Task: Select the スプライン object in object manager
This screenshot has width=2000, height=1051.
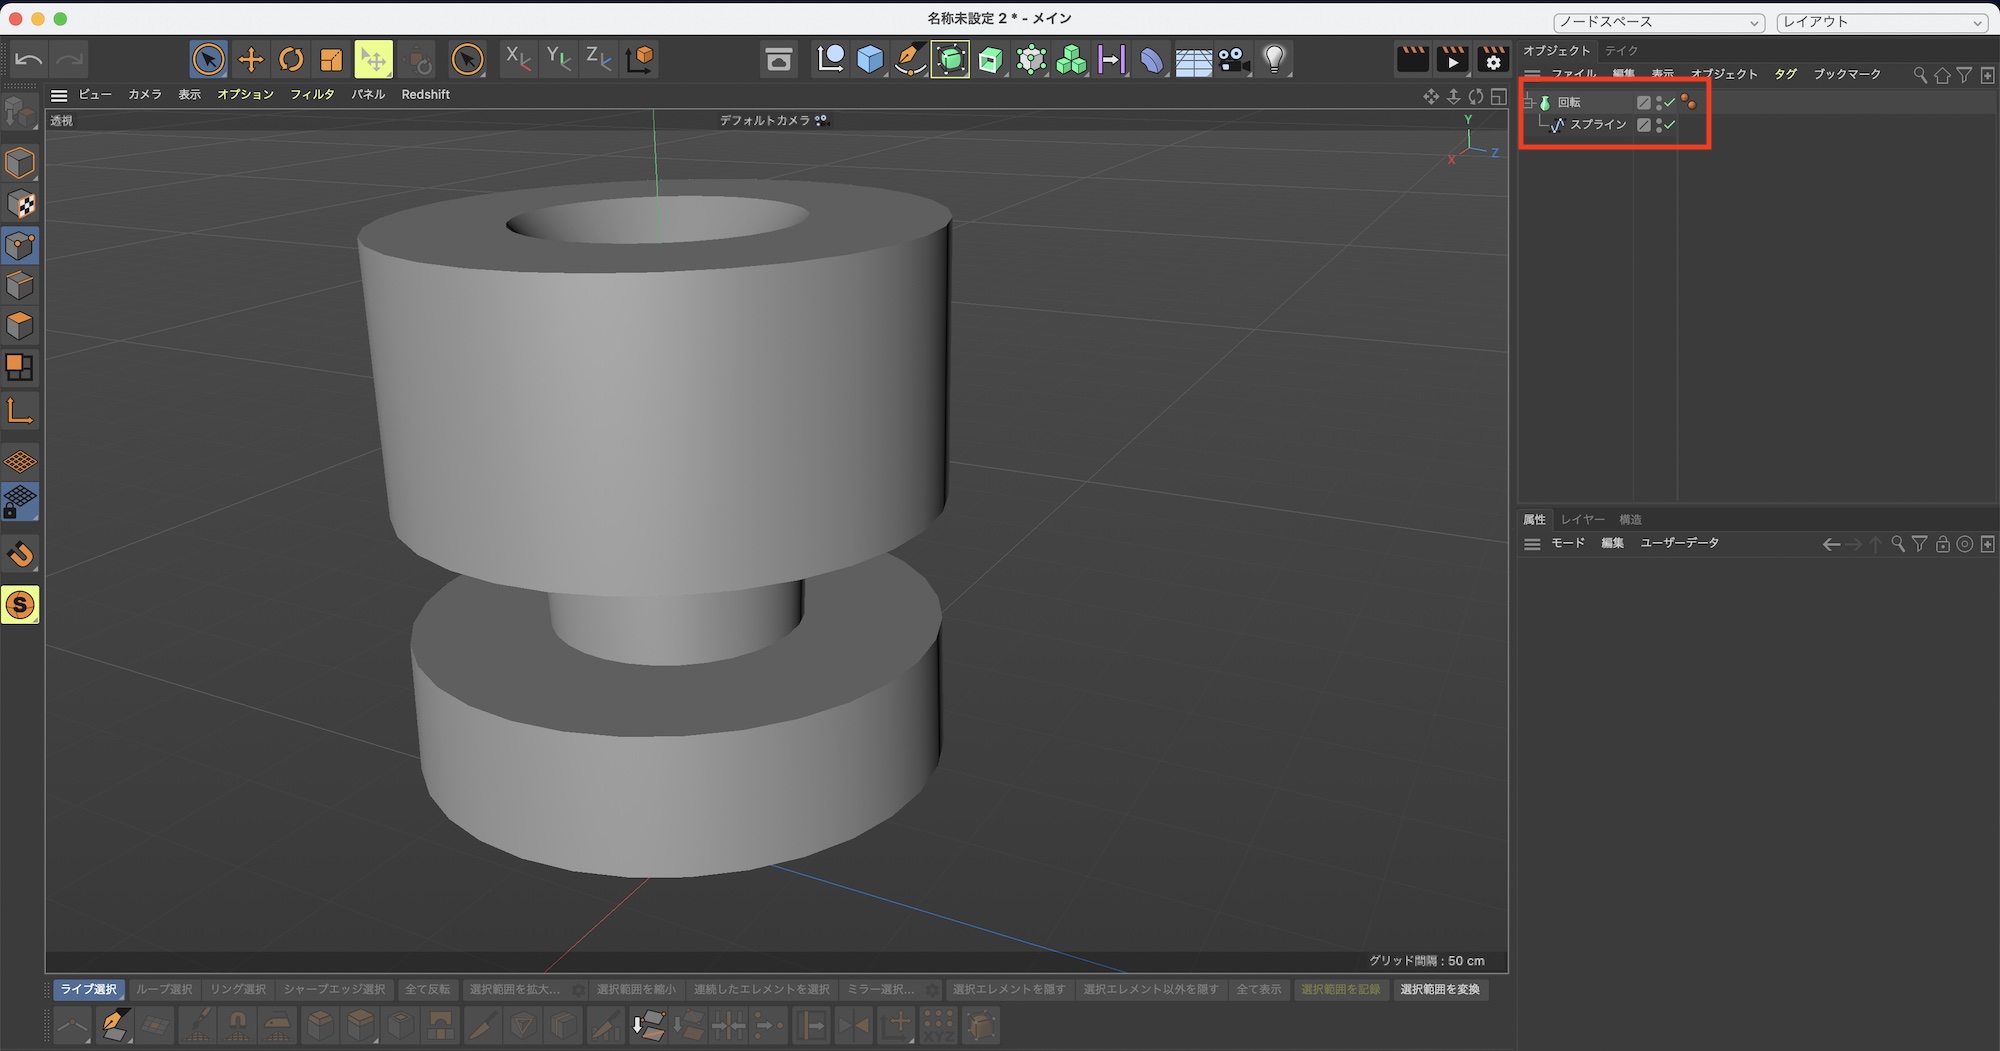Action: [1597, 125]
